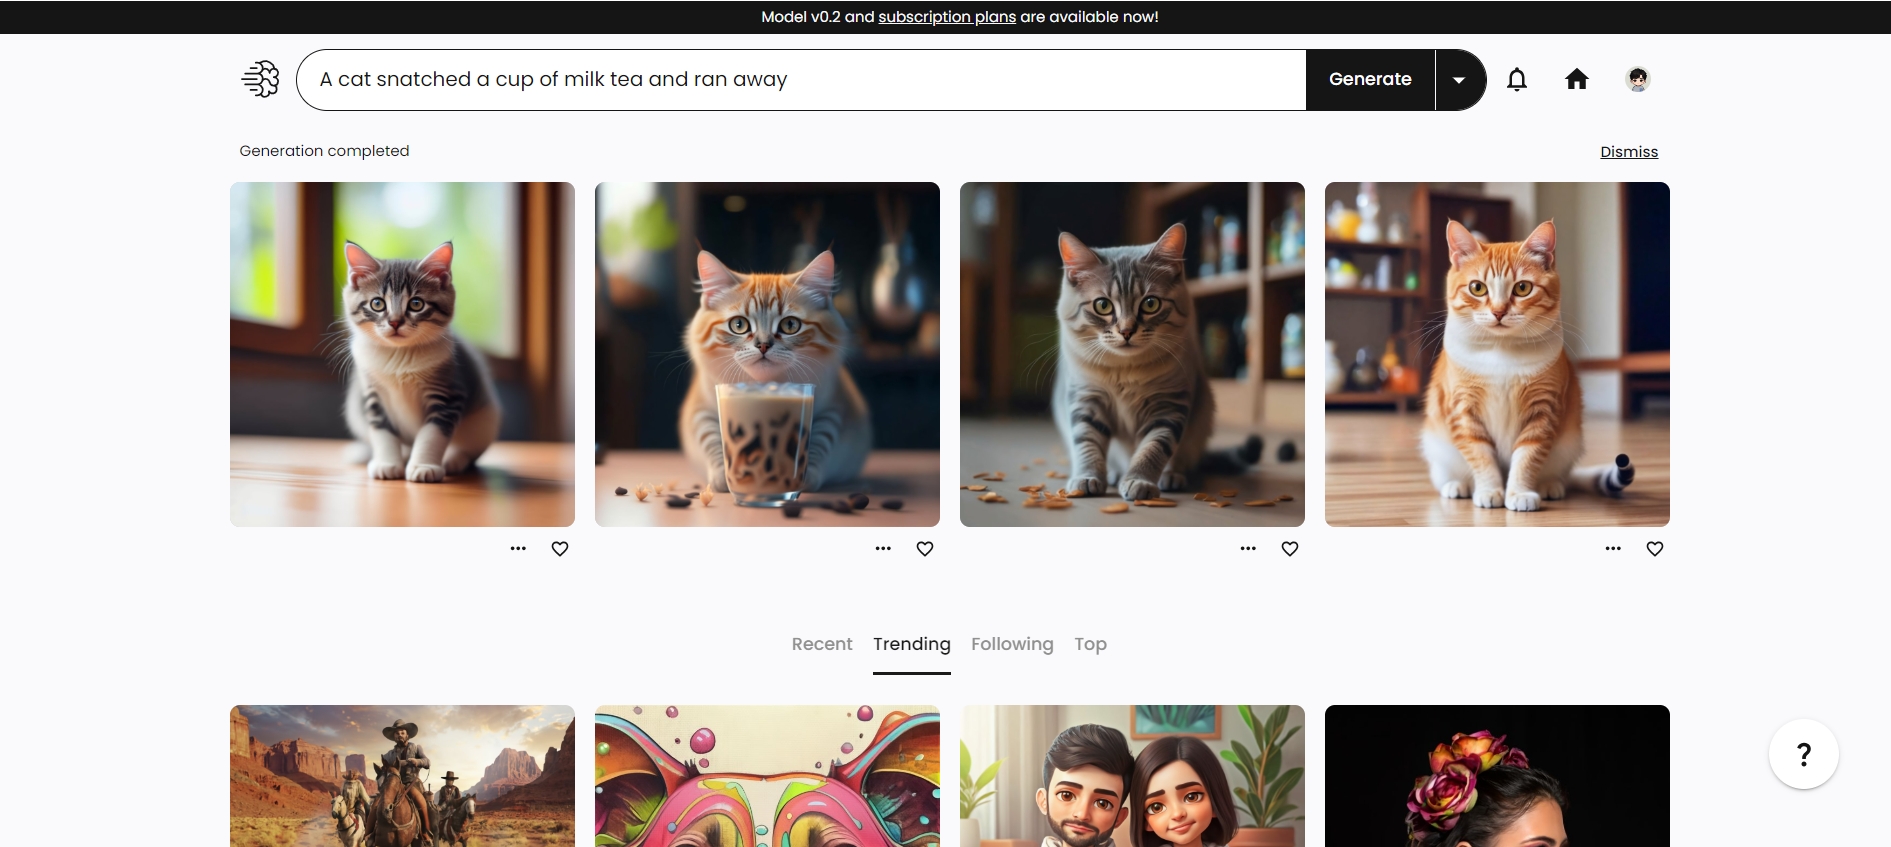Click the prompt text input field
This screenshot has height=847, width=1891.
coord(801,80)
